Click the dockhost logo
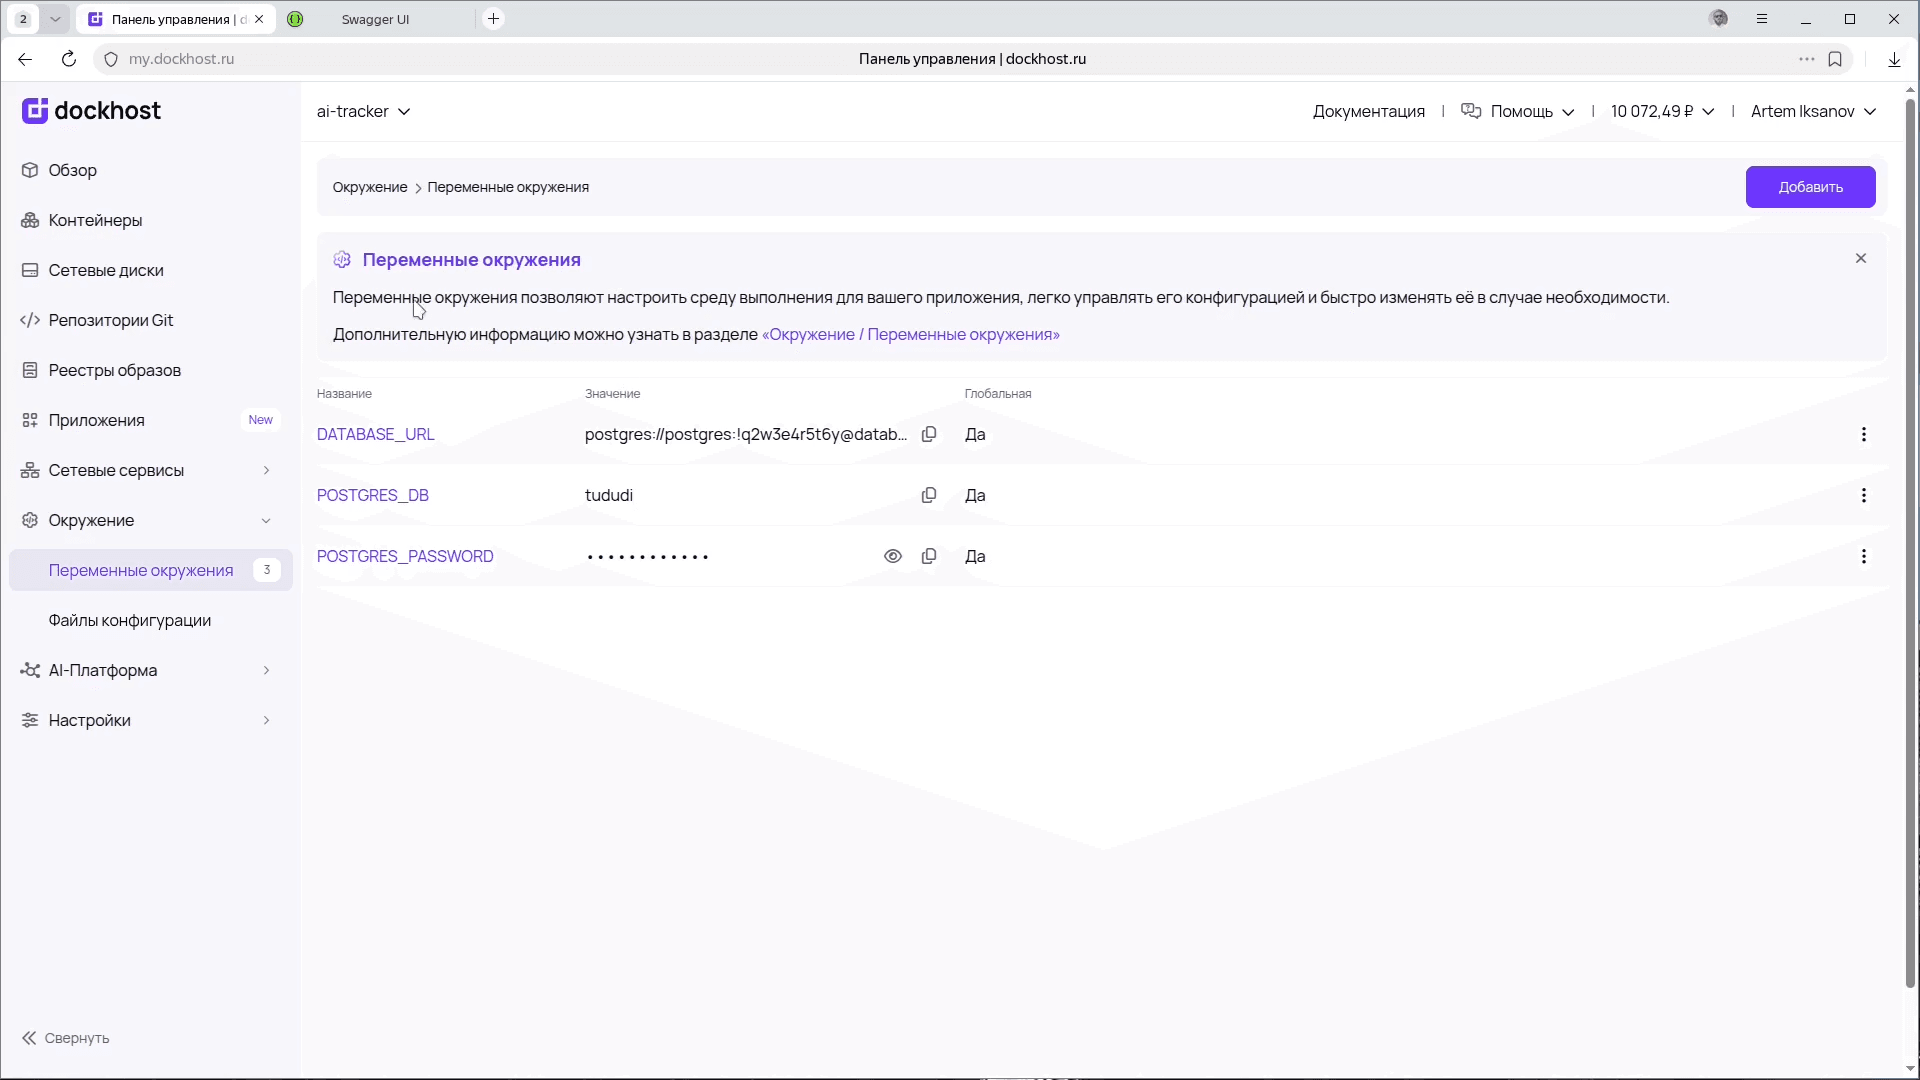The height and width of the screenshot is (1080, 1920). tap(91, 111)
